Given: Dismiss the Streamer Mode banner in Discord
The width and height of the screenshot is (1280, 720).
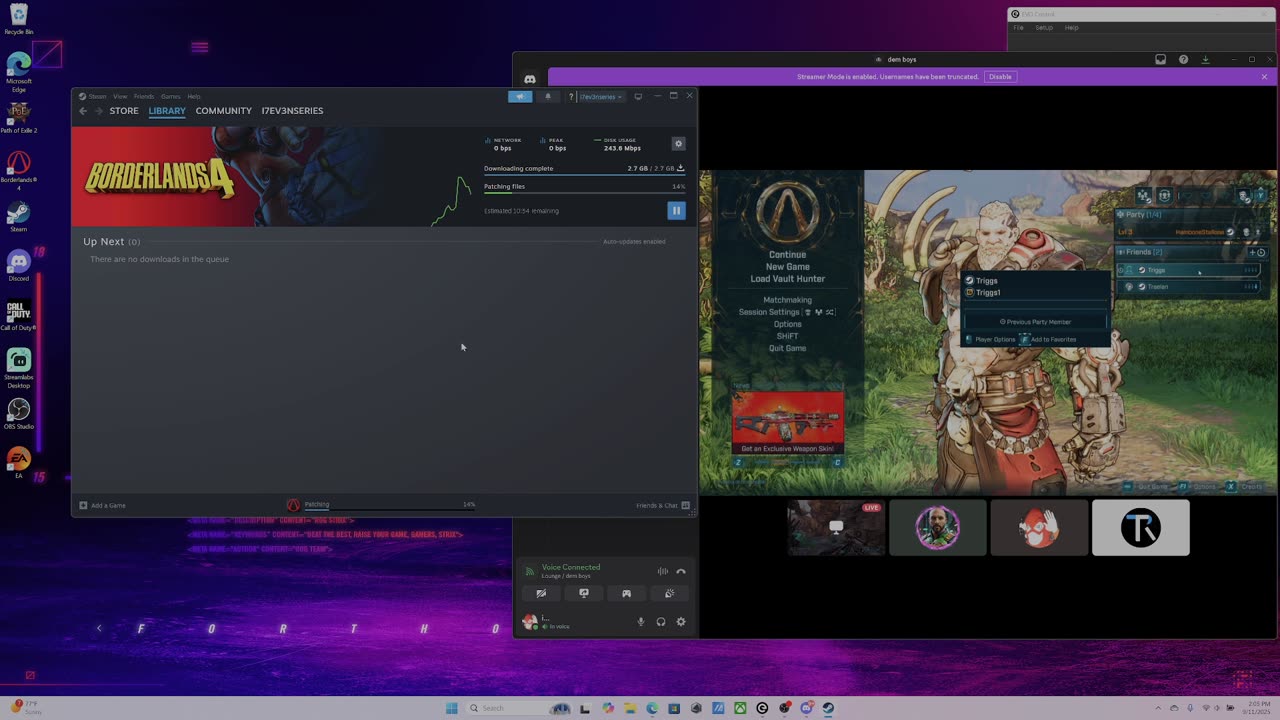Looking at the screenshot, I should 1264,77.
